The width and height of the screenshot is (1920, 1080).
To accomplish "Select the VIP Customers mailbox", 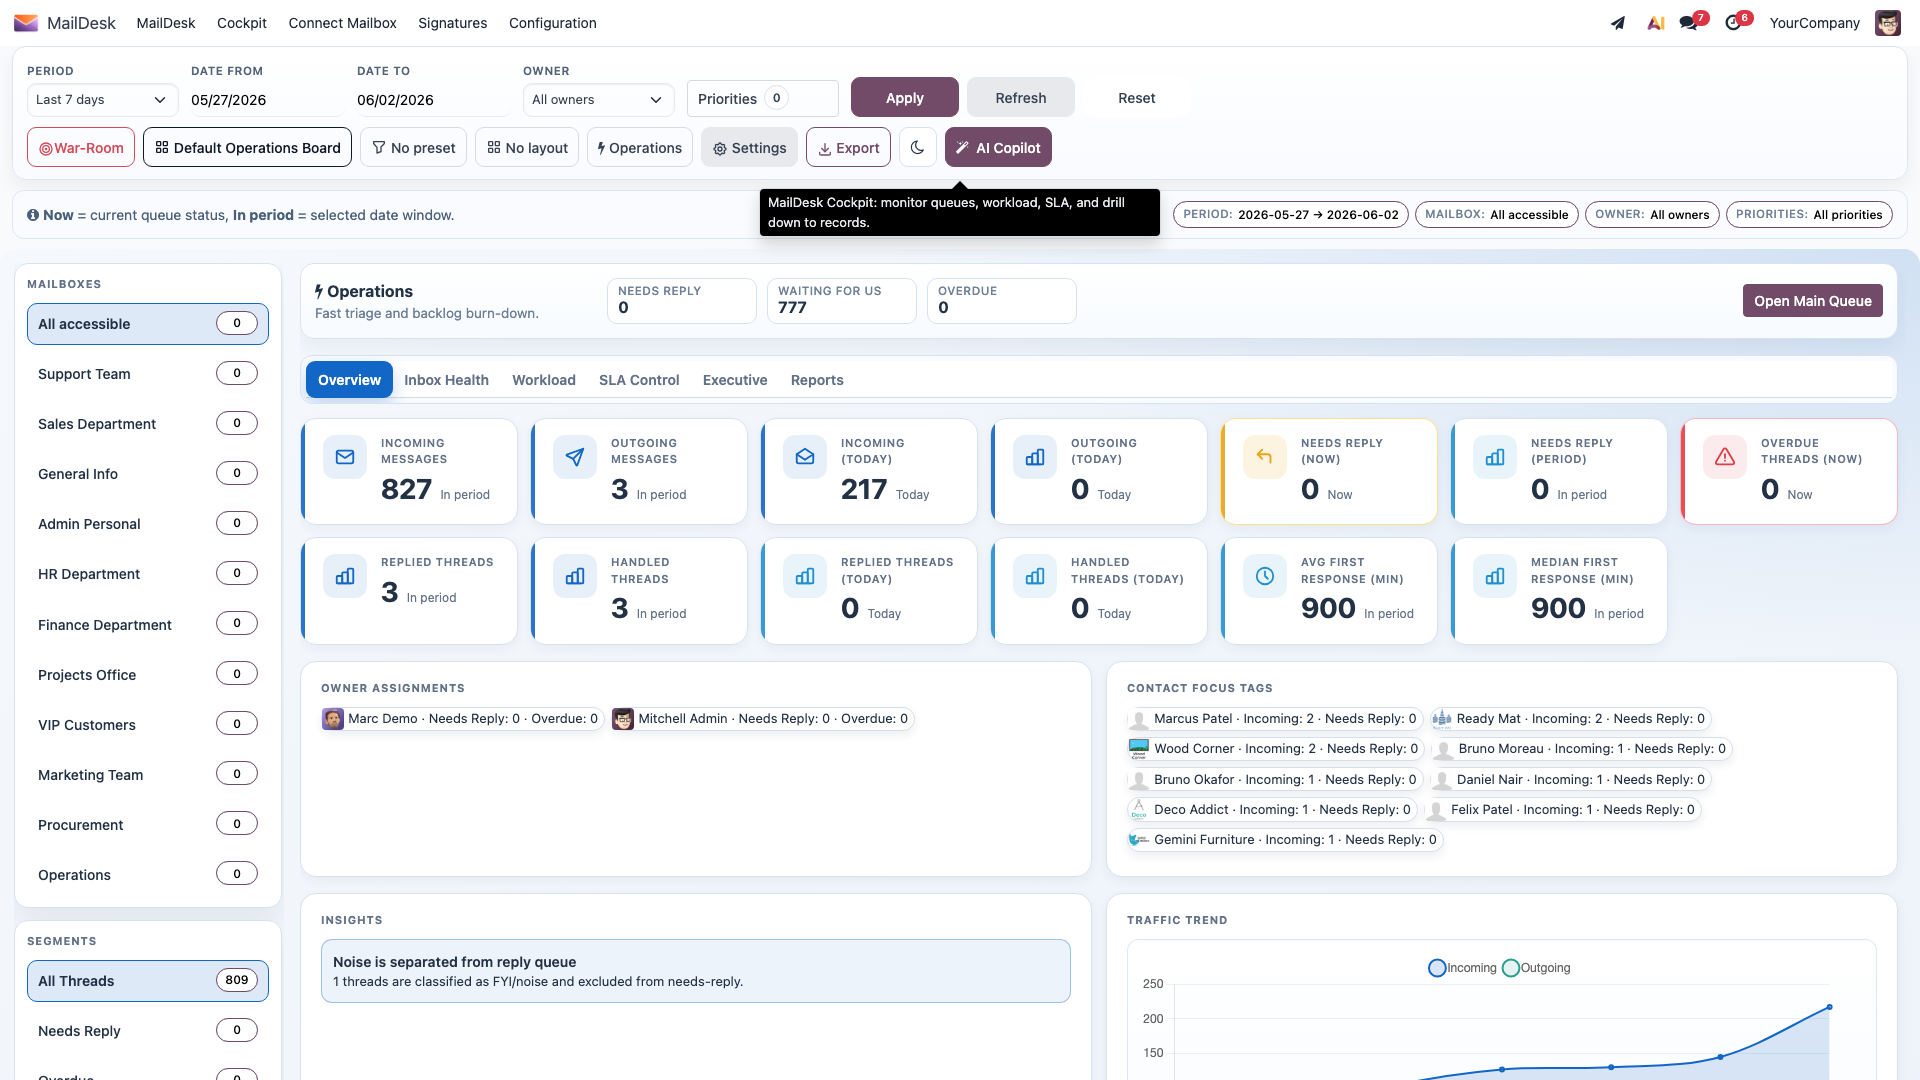I will pos(148,725).
